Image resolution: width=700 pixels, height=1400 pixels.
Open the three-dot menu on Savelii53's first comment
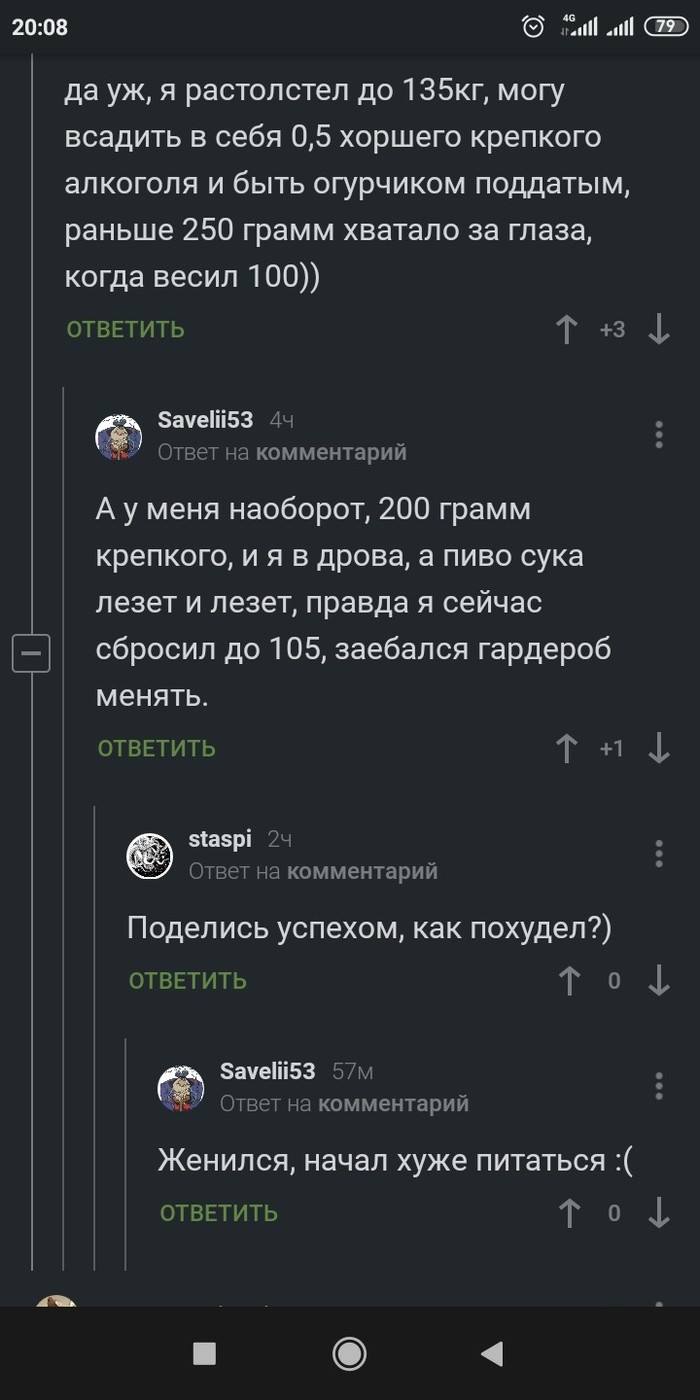click(658, 434)
